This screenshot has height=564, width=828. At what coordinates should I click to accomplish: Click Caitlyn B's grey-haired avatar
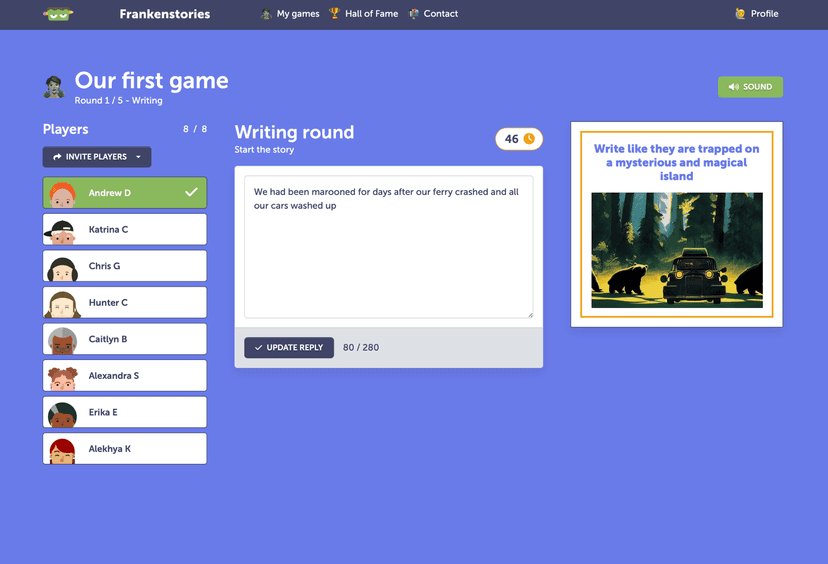(62, 341)
